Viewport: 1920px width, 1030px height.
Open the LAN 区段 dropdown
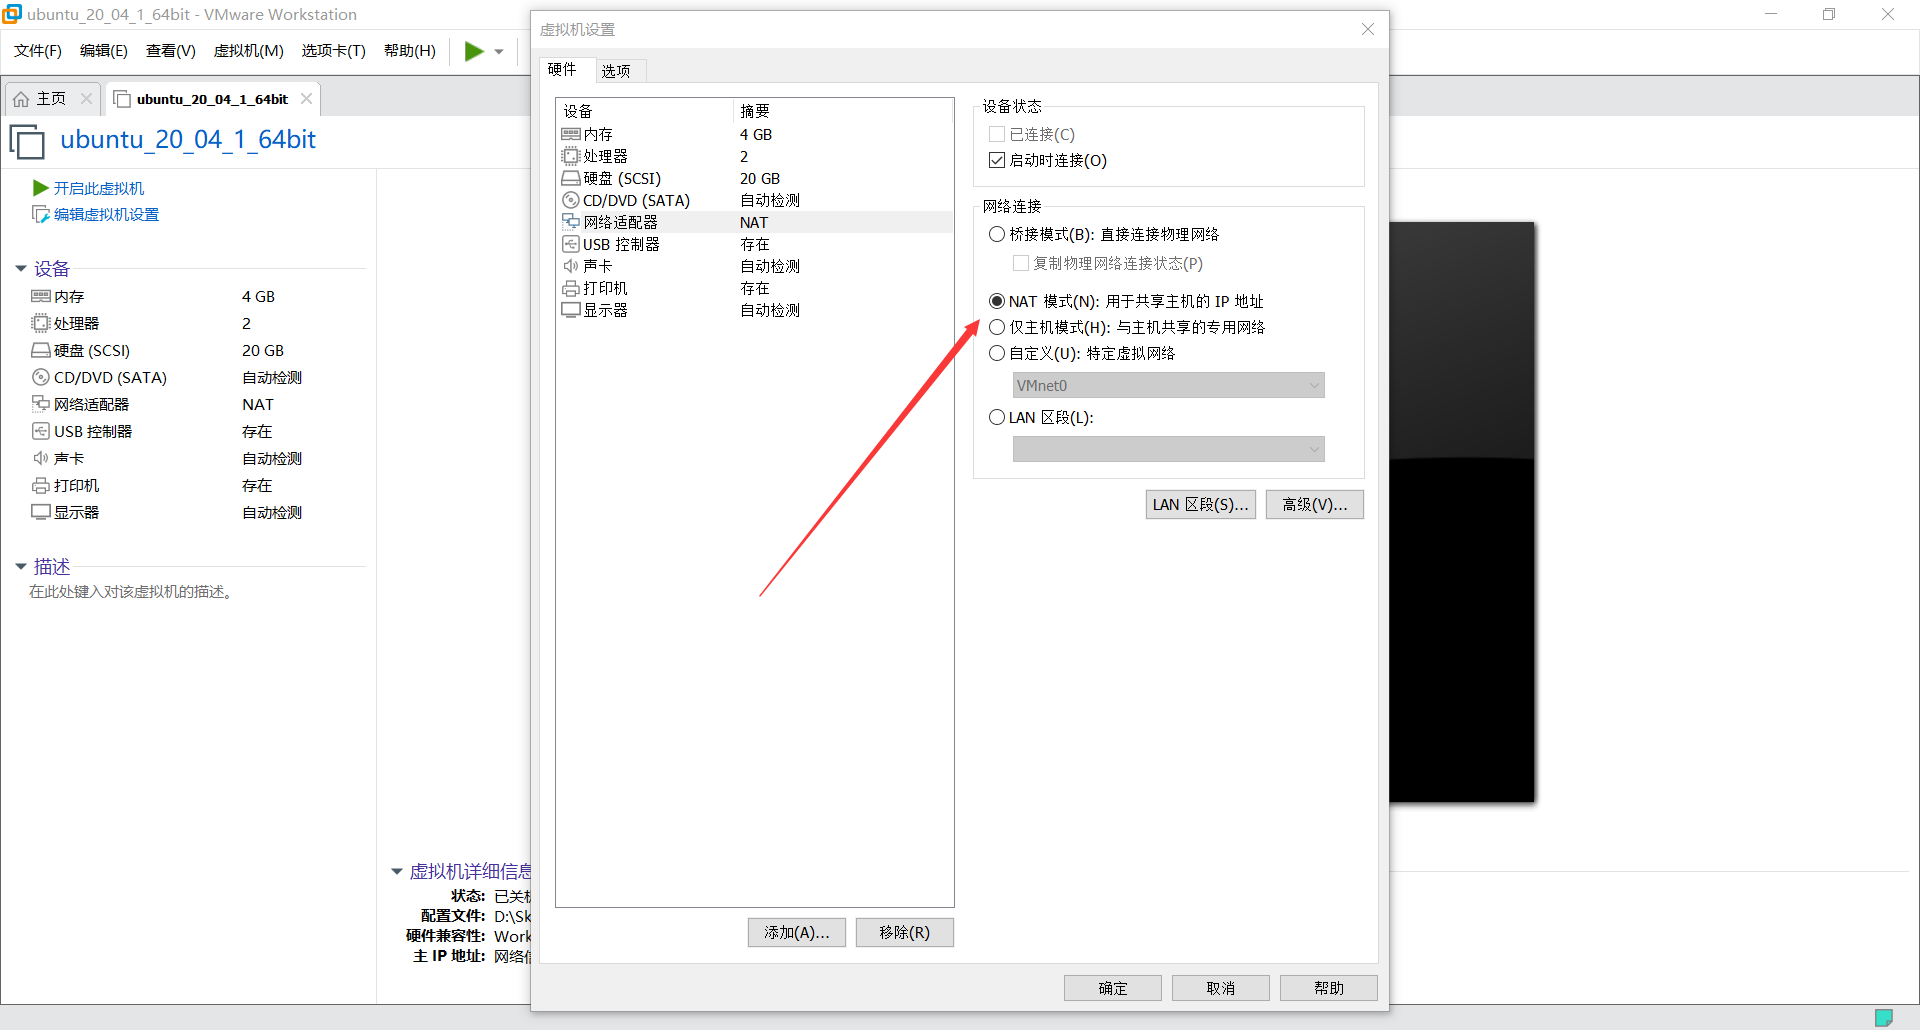[1313, 449]
